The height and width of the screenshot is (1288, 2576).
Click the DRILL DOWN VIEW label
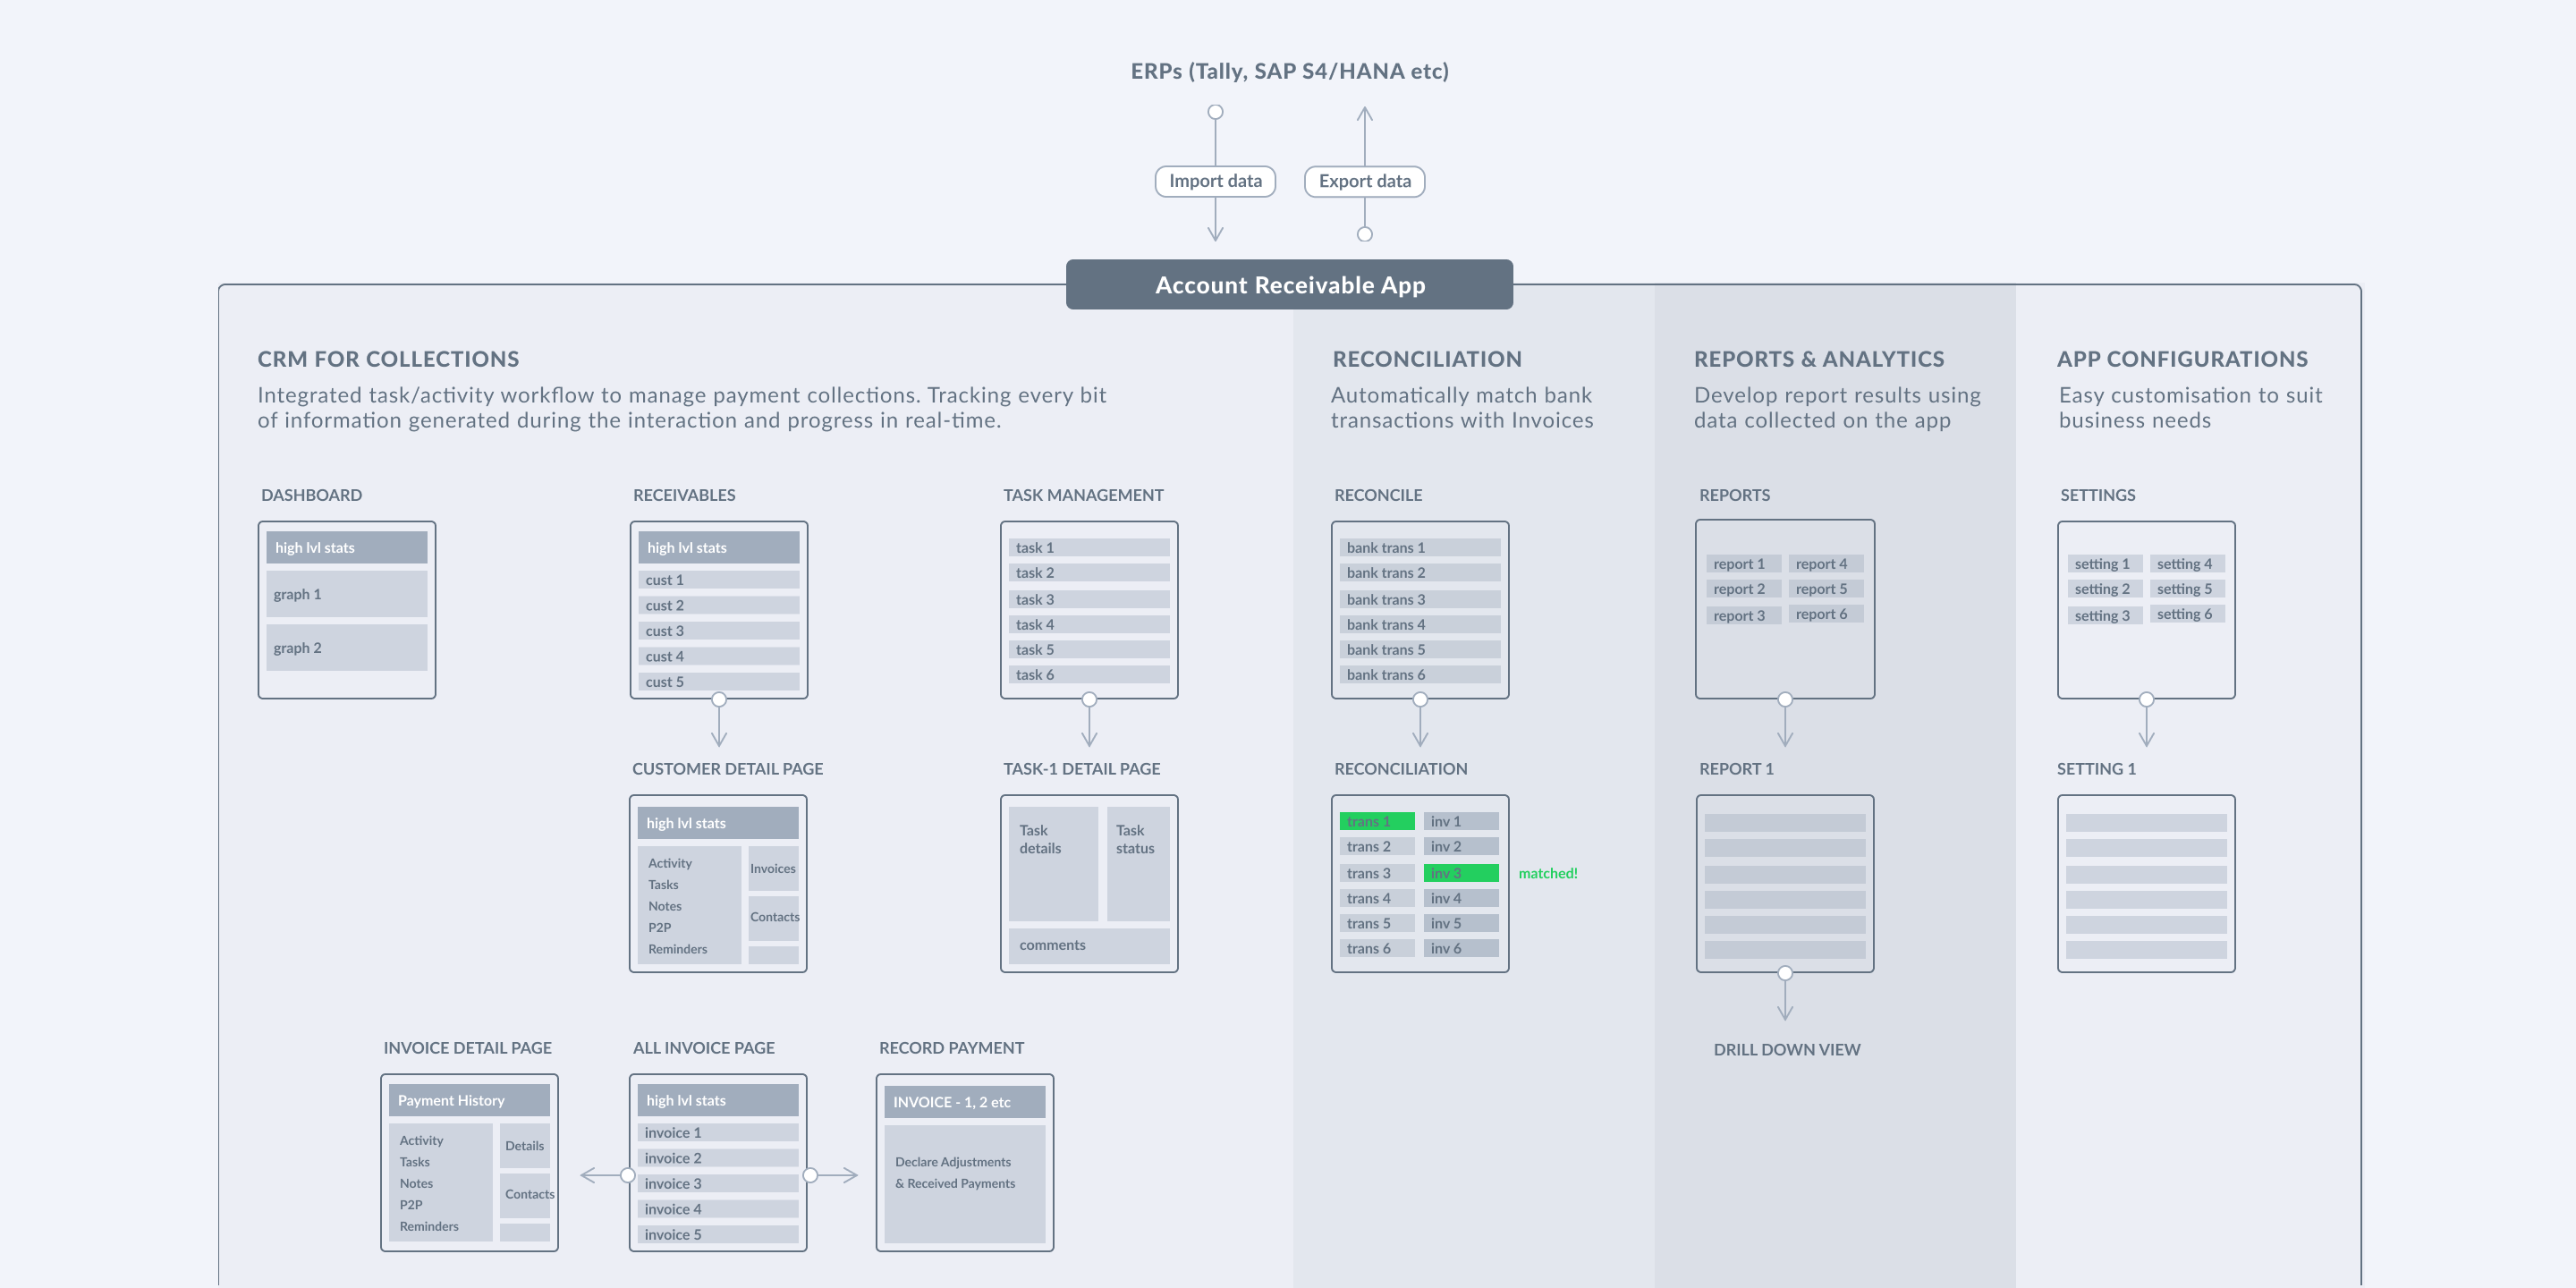pyautogui.click(x=1787, y=1050)
